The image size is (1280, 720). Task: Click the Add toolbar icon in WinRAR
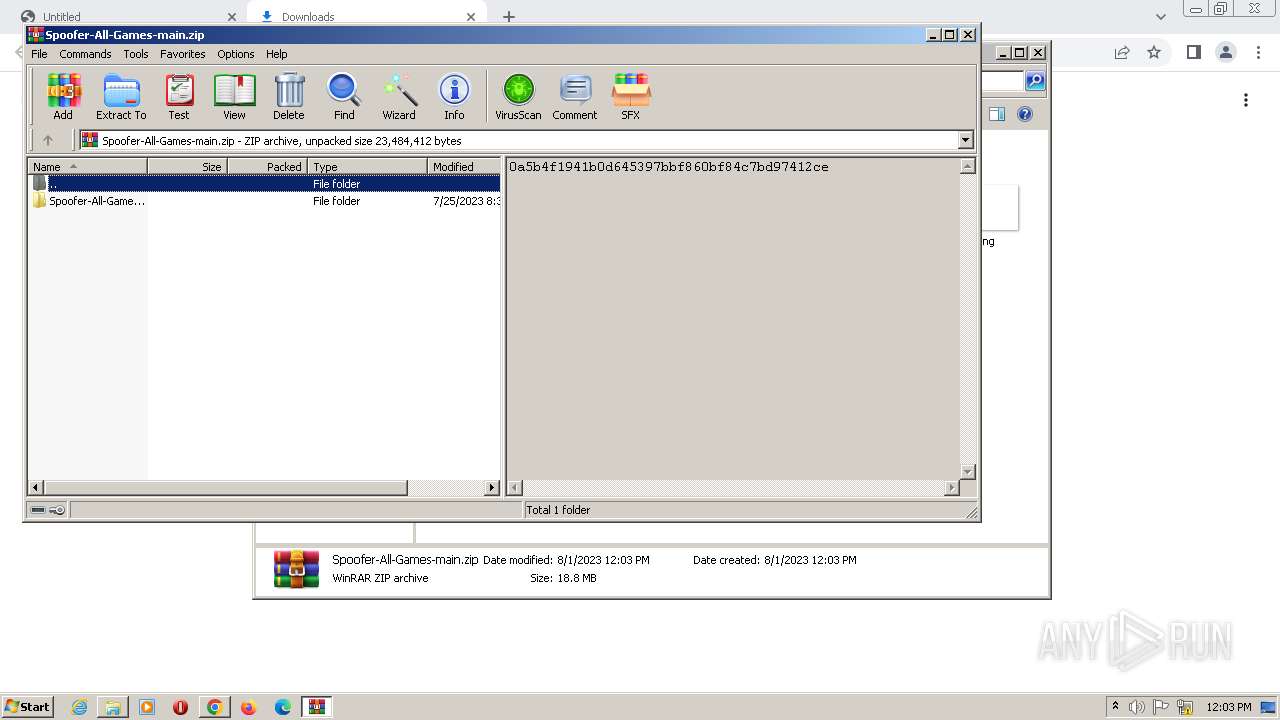[x=63, y=97]
